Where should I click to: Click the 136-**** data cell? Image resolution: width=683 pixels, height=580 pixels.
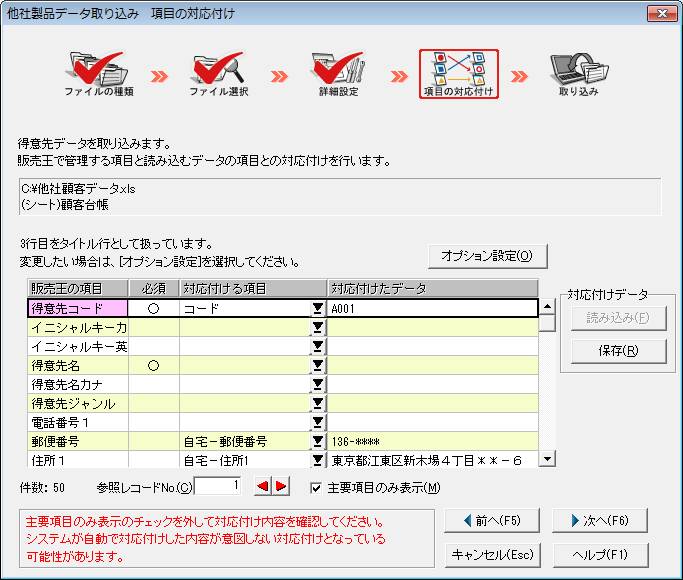[433, 441]
